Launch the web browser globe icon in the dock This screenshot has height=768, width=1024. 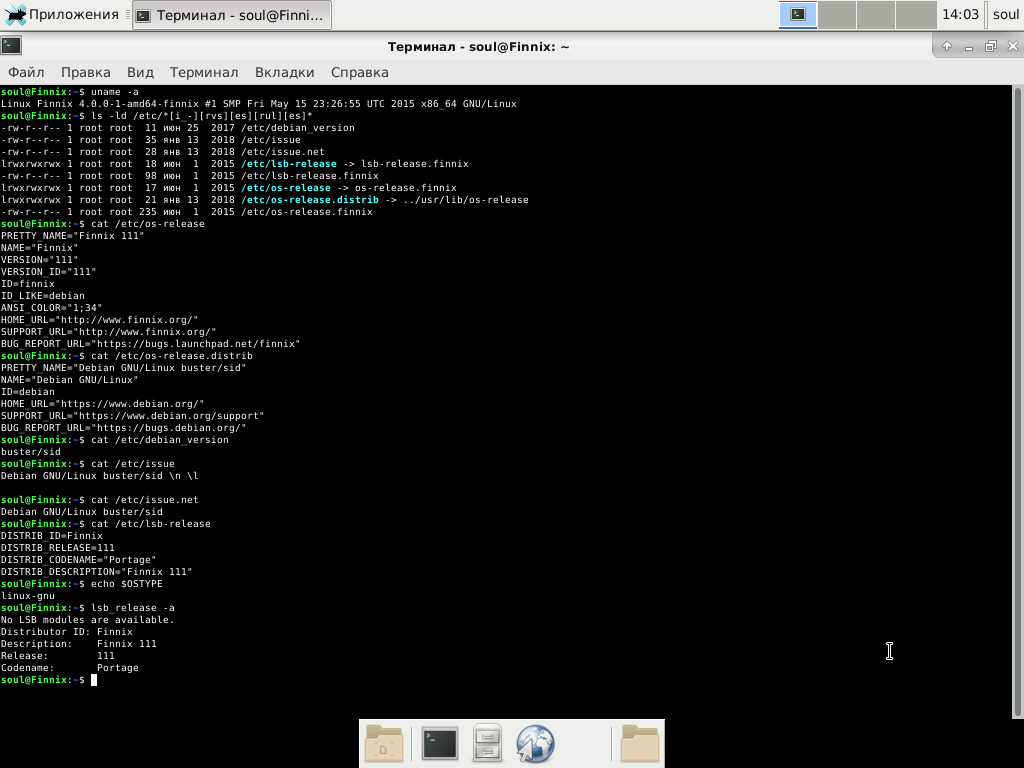536,743
